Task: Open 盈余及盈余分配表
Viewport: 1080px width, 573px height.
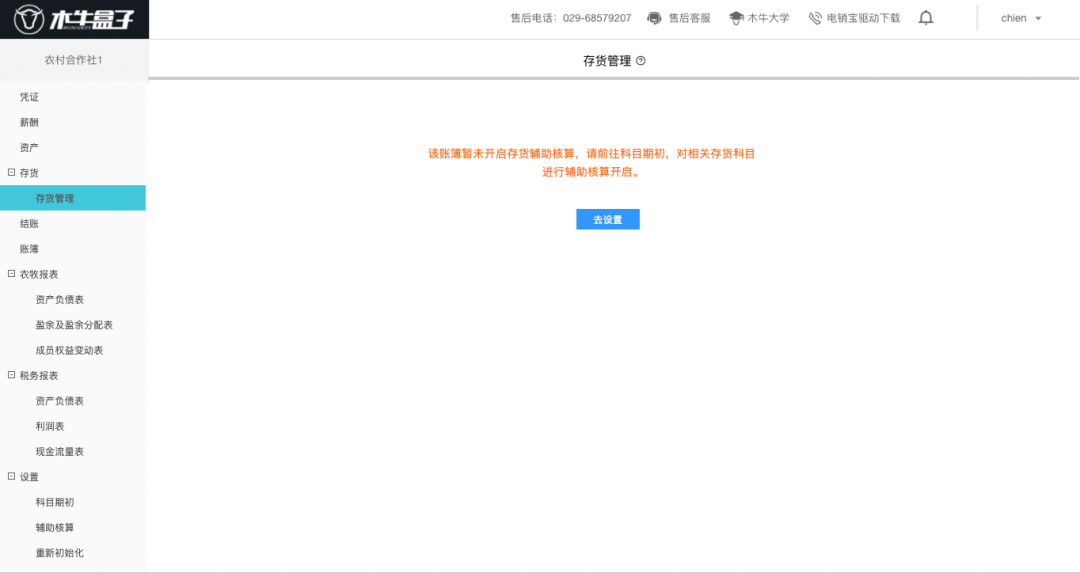Action: pos(74,325)
